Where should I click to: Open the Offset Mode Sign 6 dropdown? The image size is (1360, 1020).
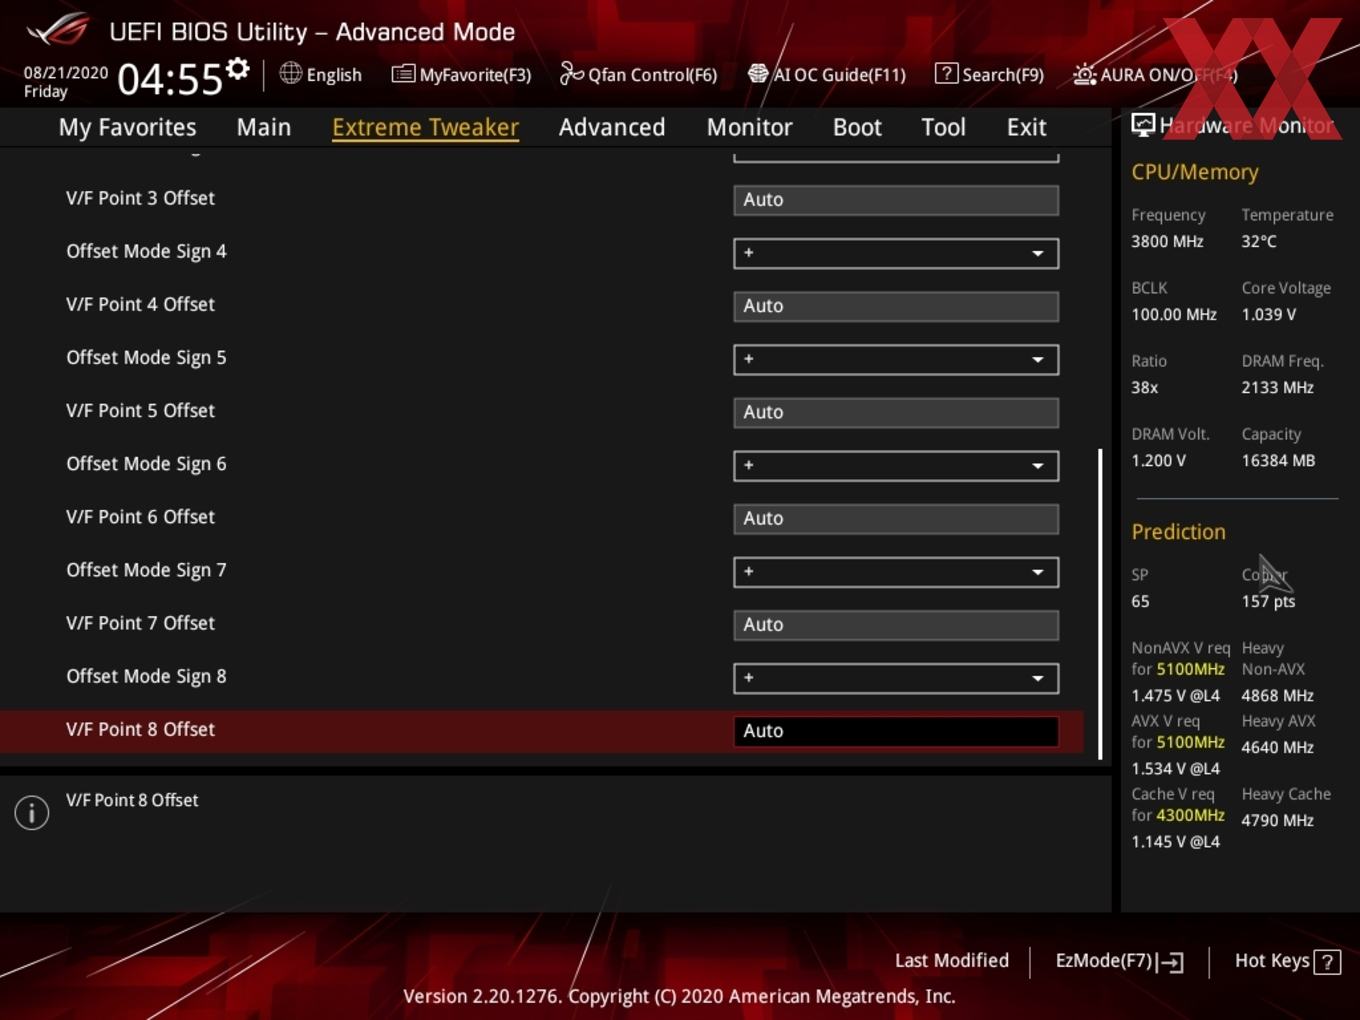tap(896, 465)
